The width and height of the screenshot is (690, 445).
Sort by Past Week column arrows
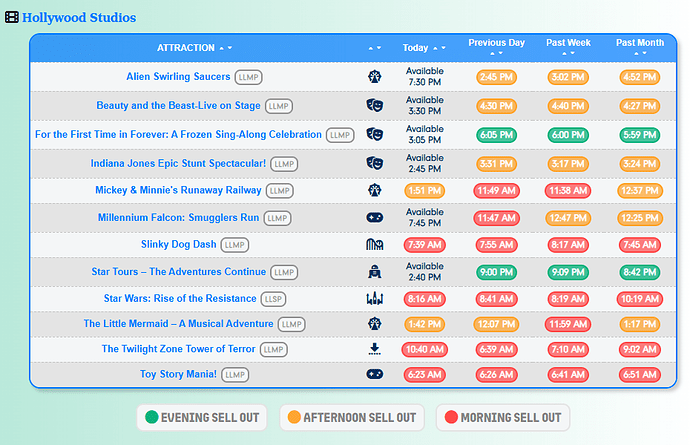point(569,53)
